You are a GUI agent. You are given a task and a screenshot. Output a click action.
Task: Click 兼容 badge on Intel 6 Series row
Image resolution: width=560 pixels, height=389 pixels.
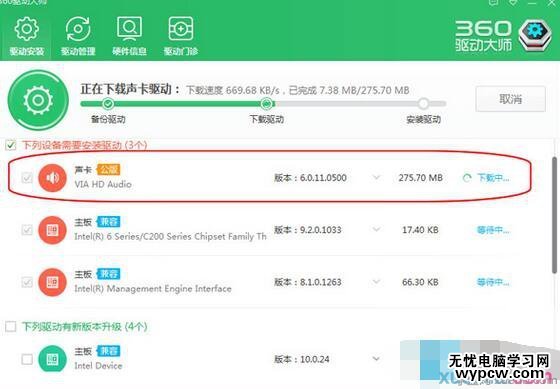(x=108, y=221)
